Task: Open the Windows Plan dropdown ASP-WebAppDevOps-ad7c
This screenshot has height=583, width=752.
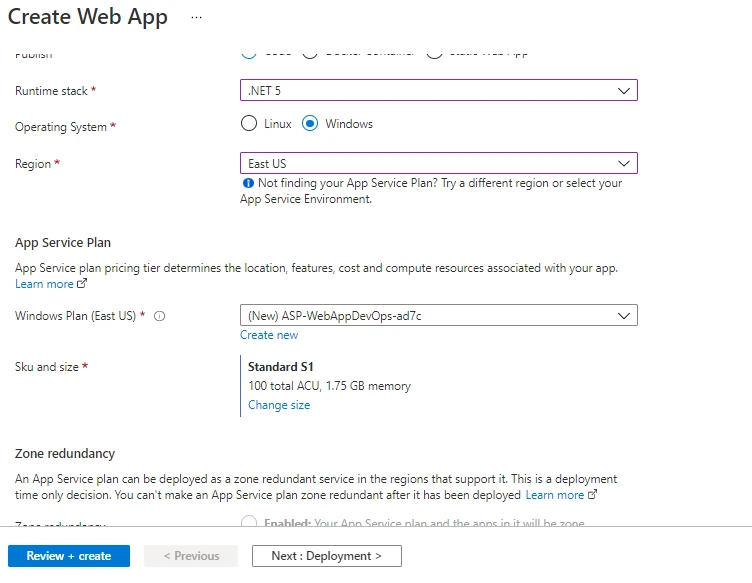Action: (x=438, y=315)
